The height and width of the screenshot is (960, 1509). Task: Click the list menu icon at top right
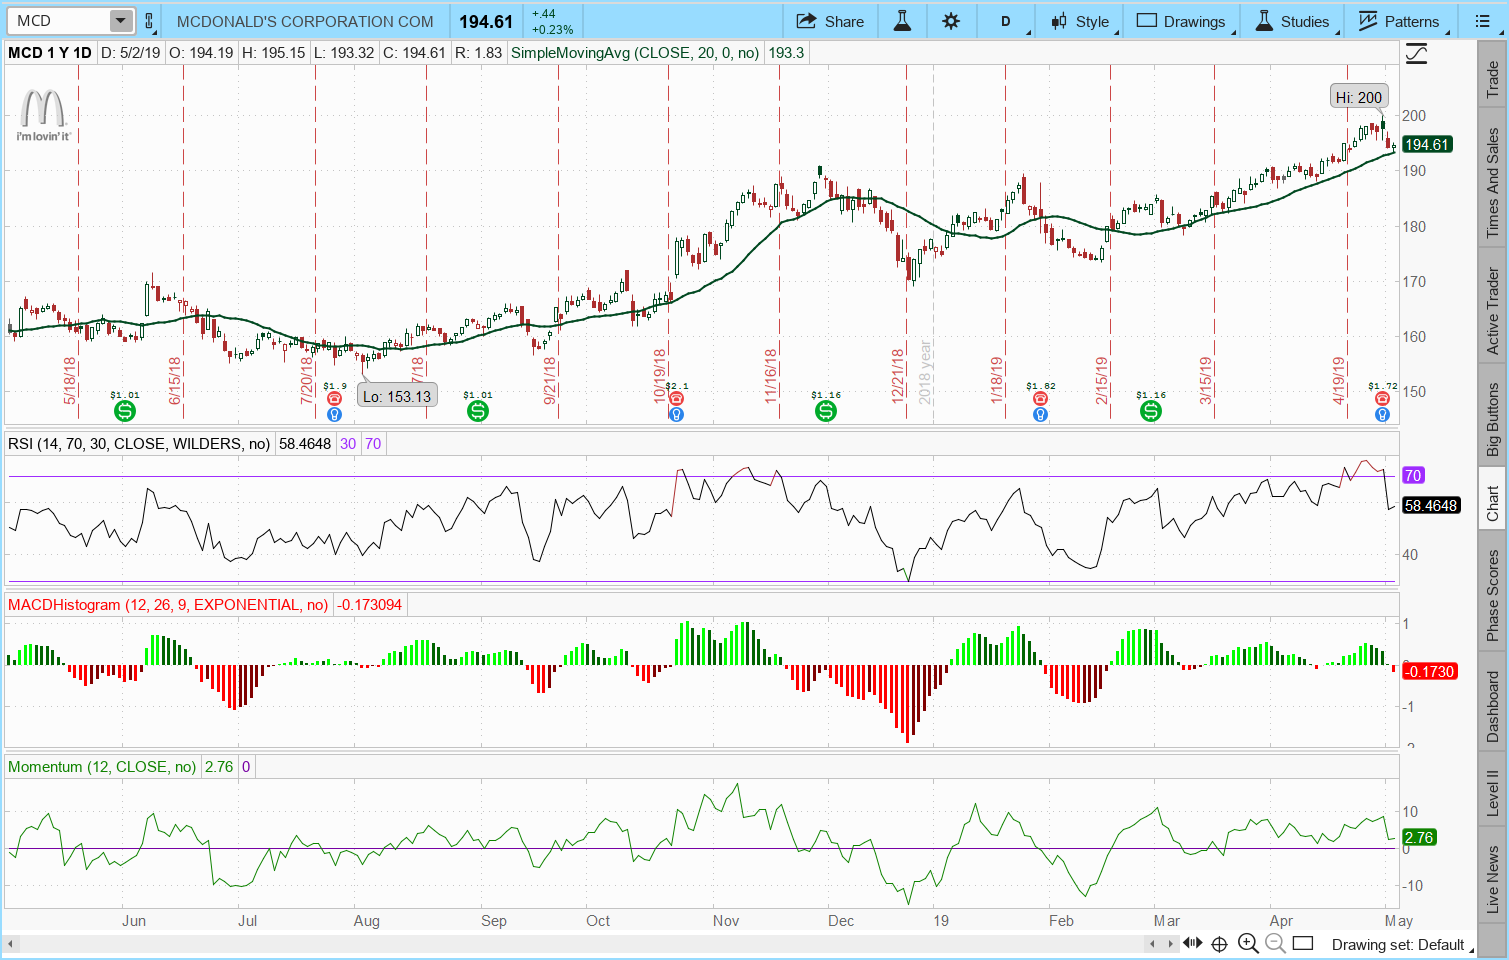tap(1482, 21)
